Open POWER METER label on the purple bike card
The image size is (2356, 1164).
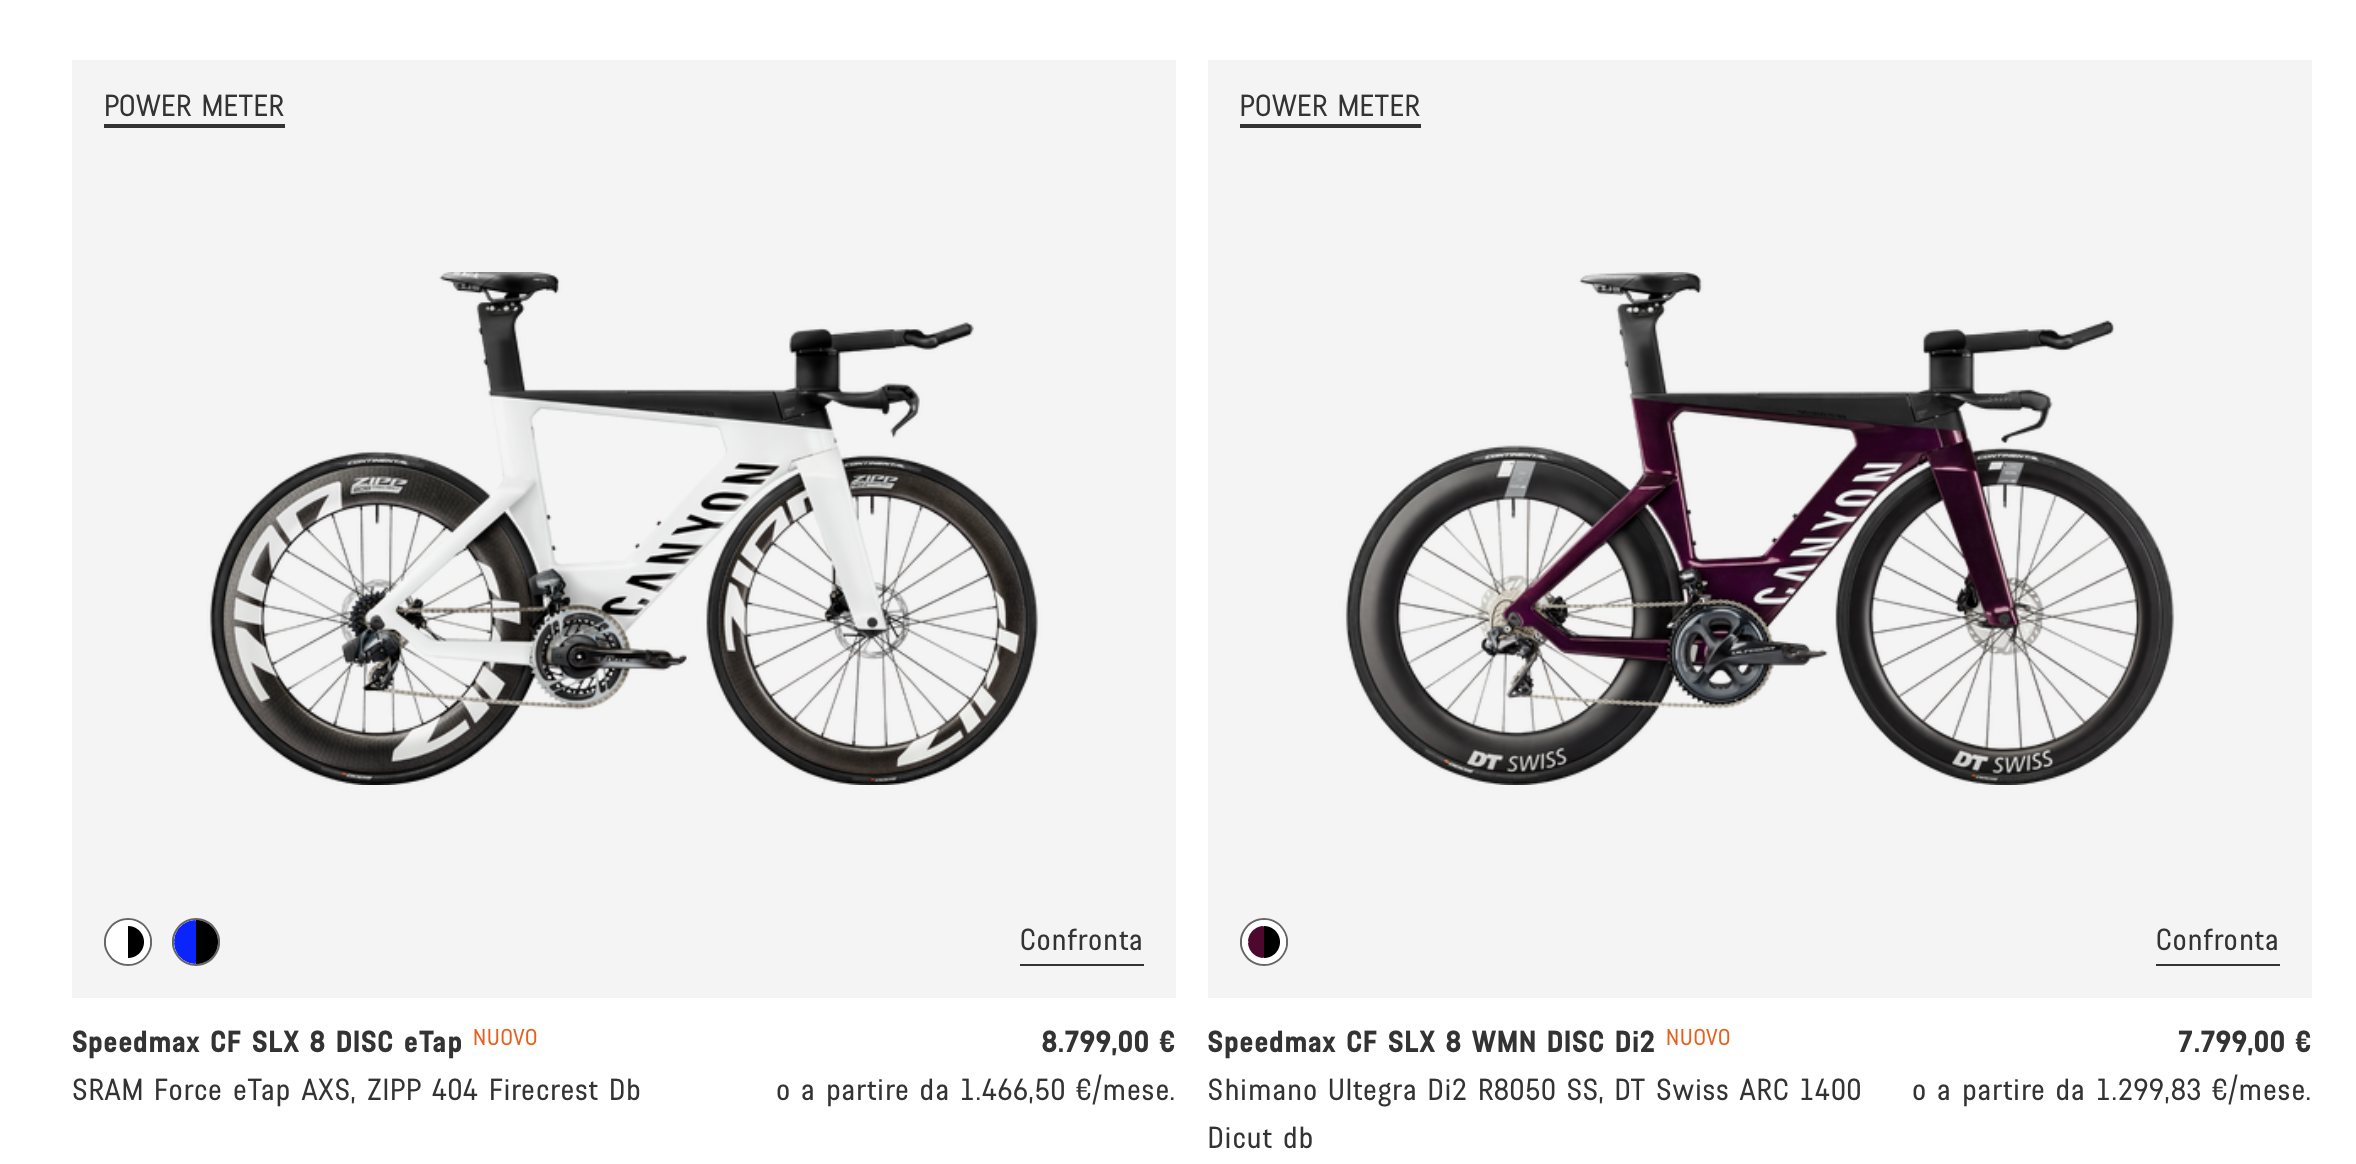coord(1329,107)
